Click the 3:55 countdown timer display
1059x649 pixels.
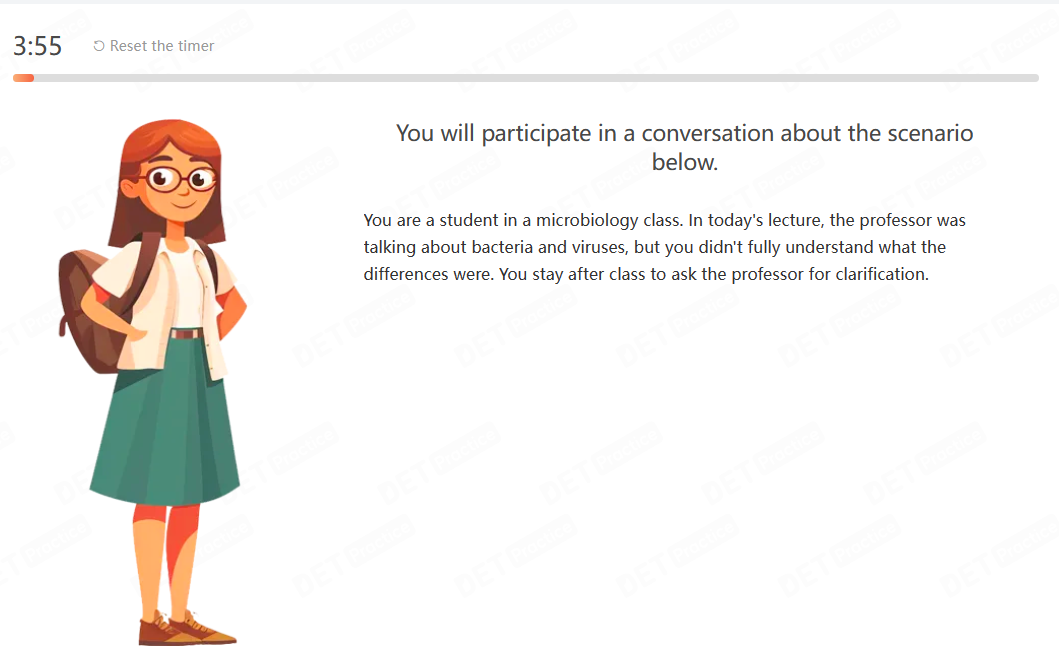pos(38,46)
